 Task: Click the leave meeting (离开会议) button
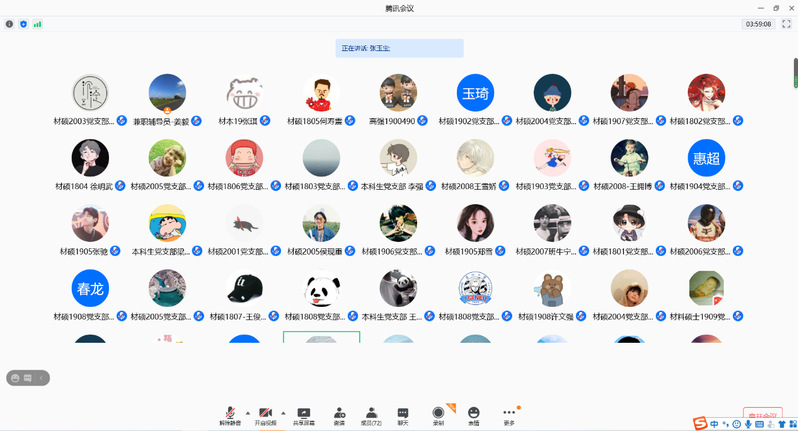763,416
